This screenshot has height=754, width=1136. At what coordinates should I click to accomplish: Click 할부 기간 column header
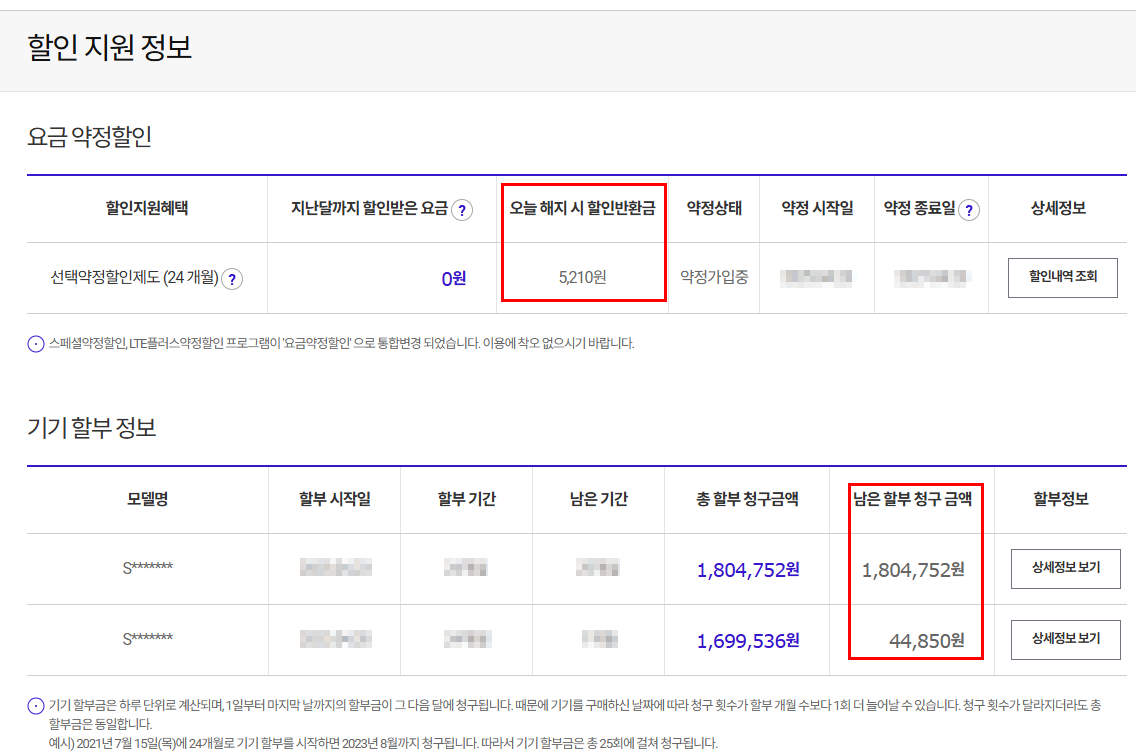click(467, 498)
